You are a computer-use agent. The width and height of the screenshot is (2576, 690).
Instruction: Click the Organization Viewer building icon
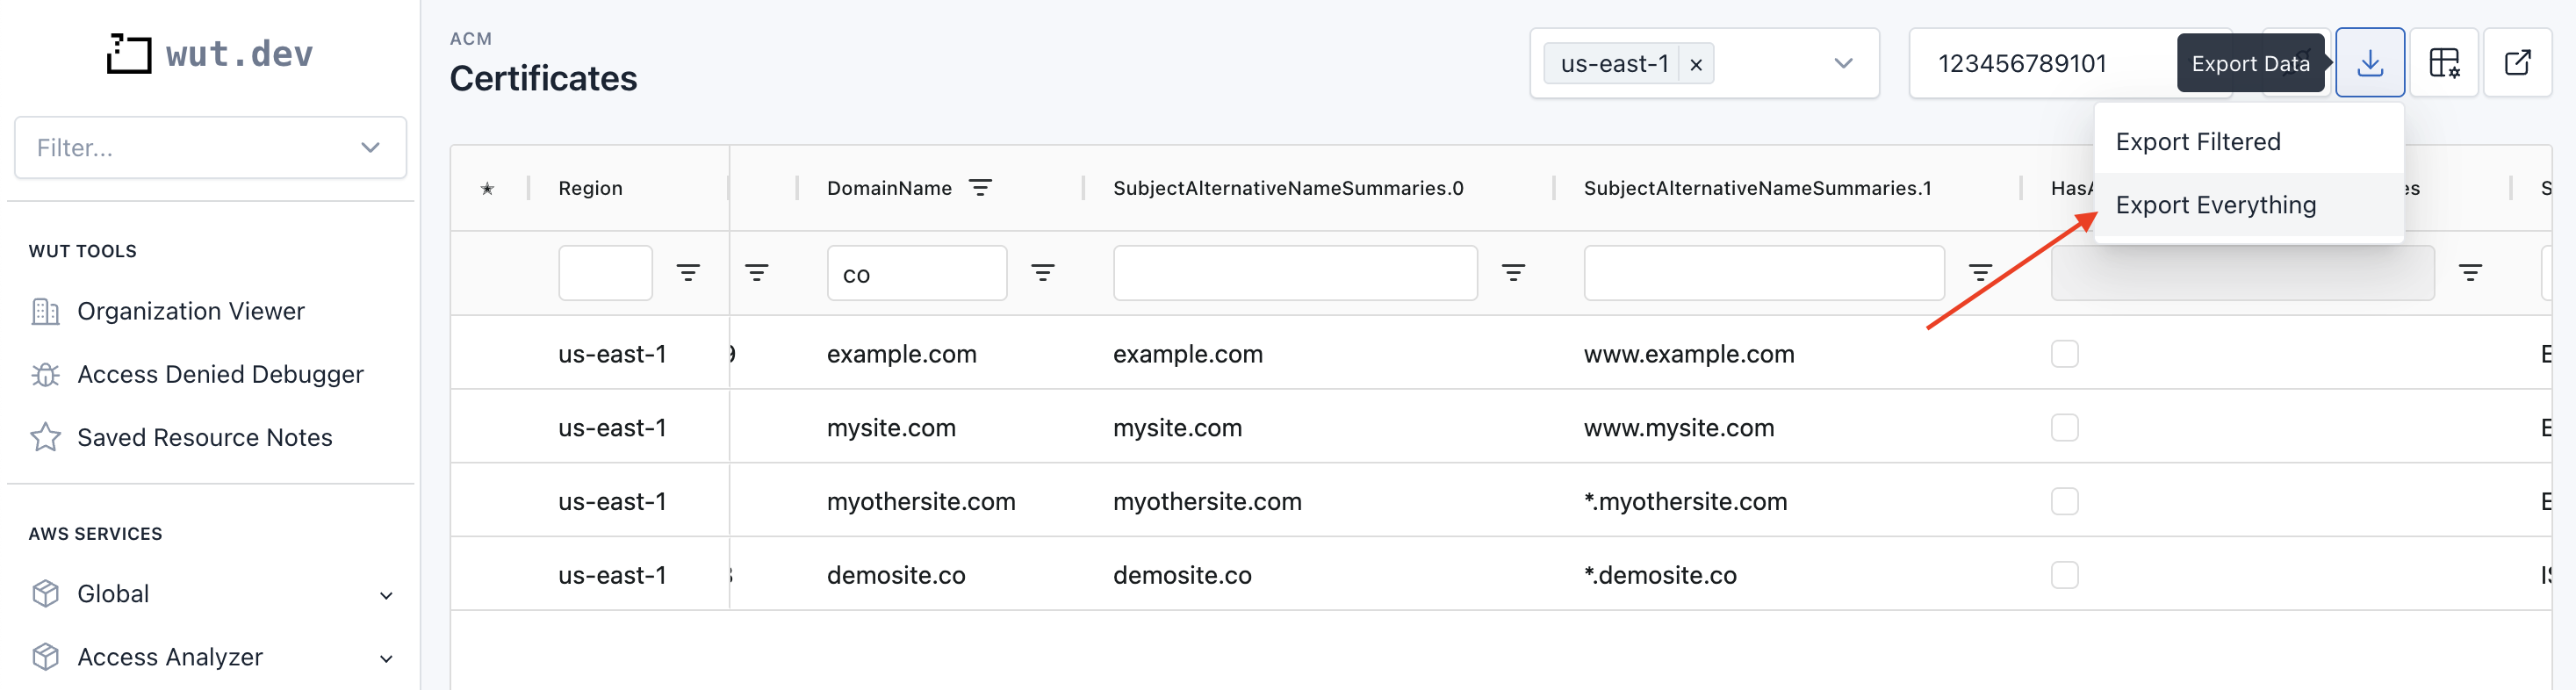tap(45, 312)
